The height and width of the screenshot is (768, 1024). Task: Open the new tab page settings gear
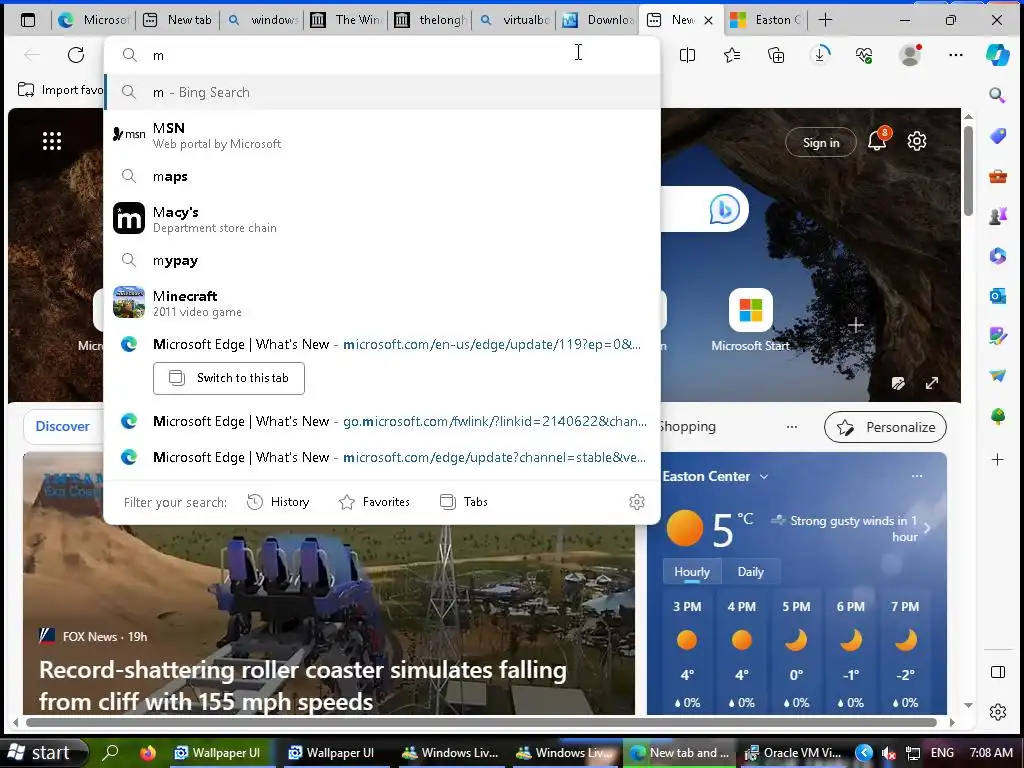[917, 141]
